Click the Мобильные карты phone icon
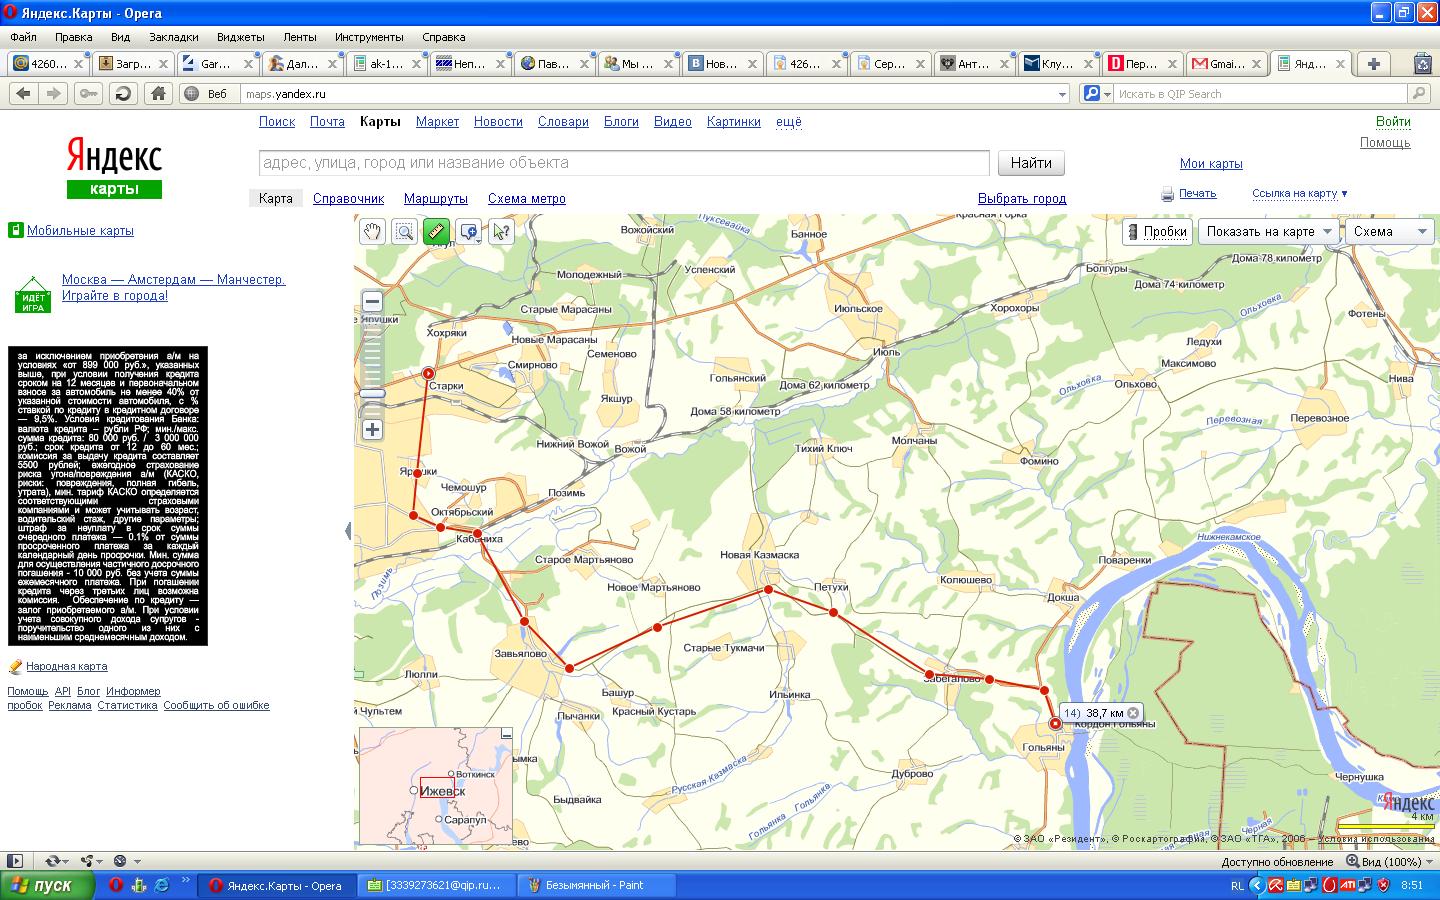The image size is (1440, 900). pyautogui.click(x=15, y=230)
